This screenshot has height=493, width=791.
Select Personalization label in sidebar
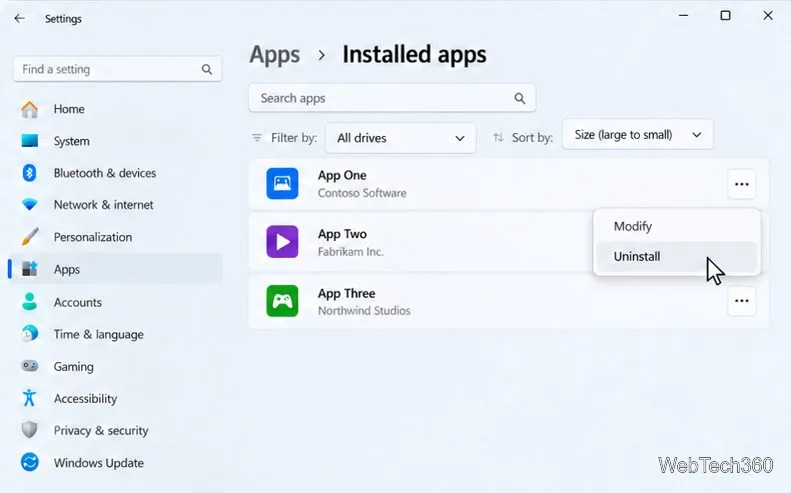[x=93, y=237]
